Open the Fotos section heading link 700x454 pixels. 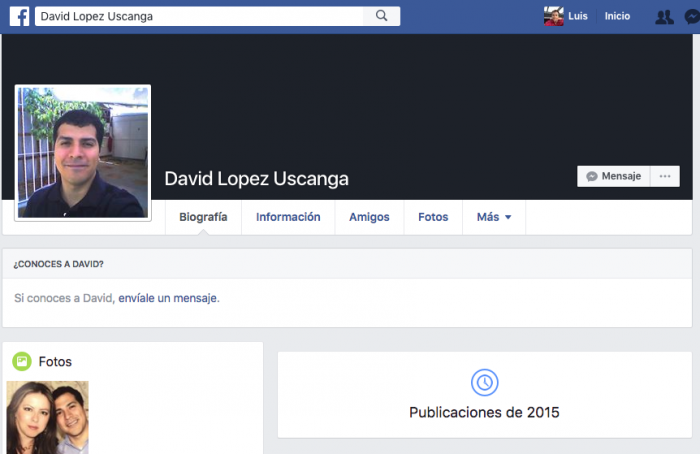pos(55,362)
